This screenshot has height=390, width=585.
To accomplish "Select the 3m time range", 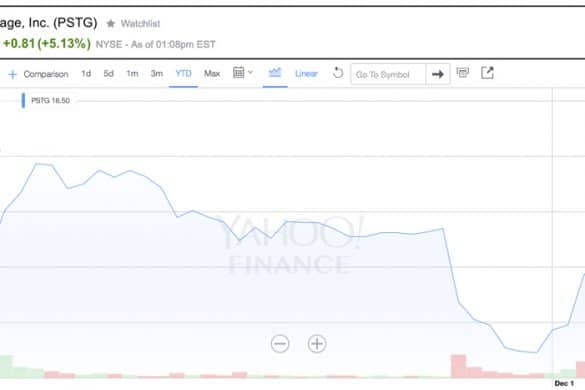I will tap(157, 74).
